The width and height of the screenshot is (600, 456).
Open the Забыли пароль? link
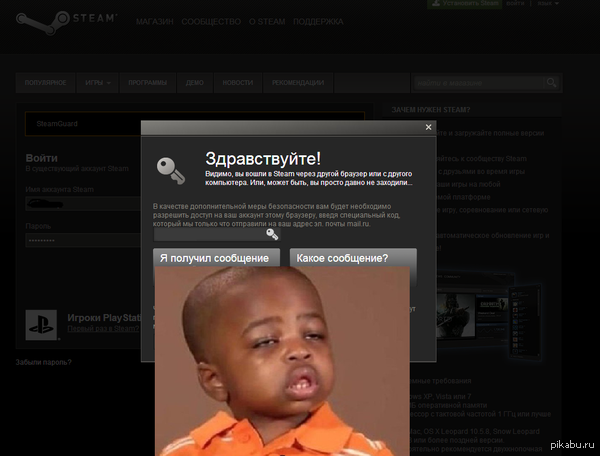(x=44, y=362)
